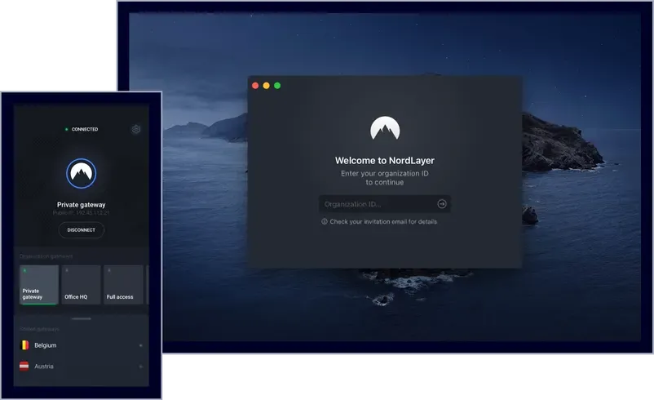
Task: Click the arrow submit icon in Organization ID field
Action: tap(442, 204)
